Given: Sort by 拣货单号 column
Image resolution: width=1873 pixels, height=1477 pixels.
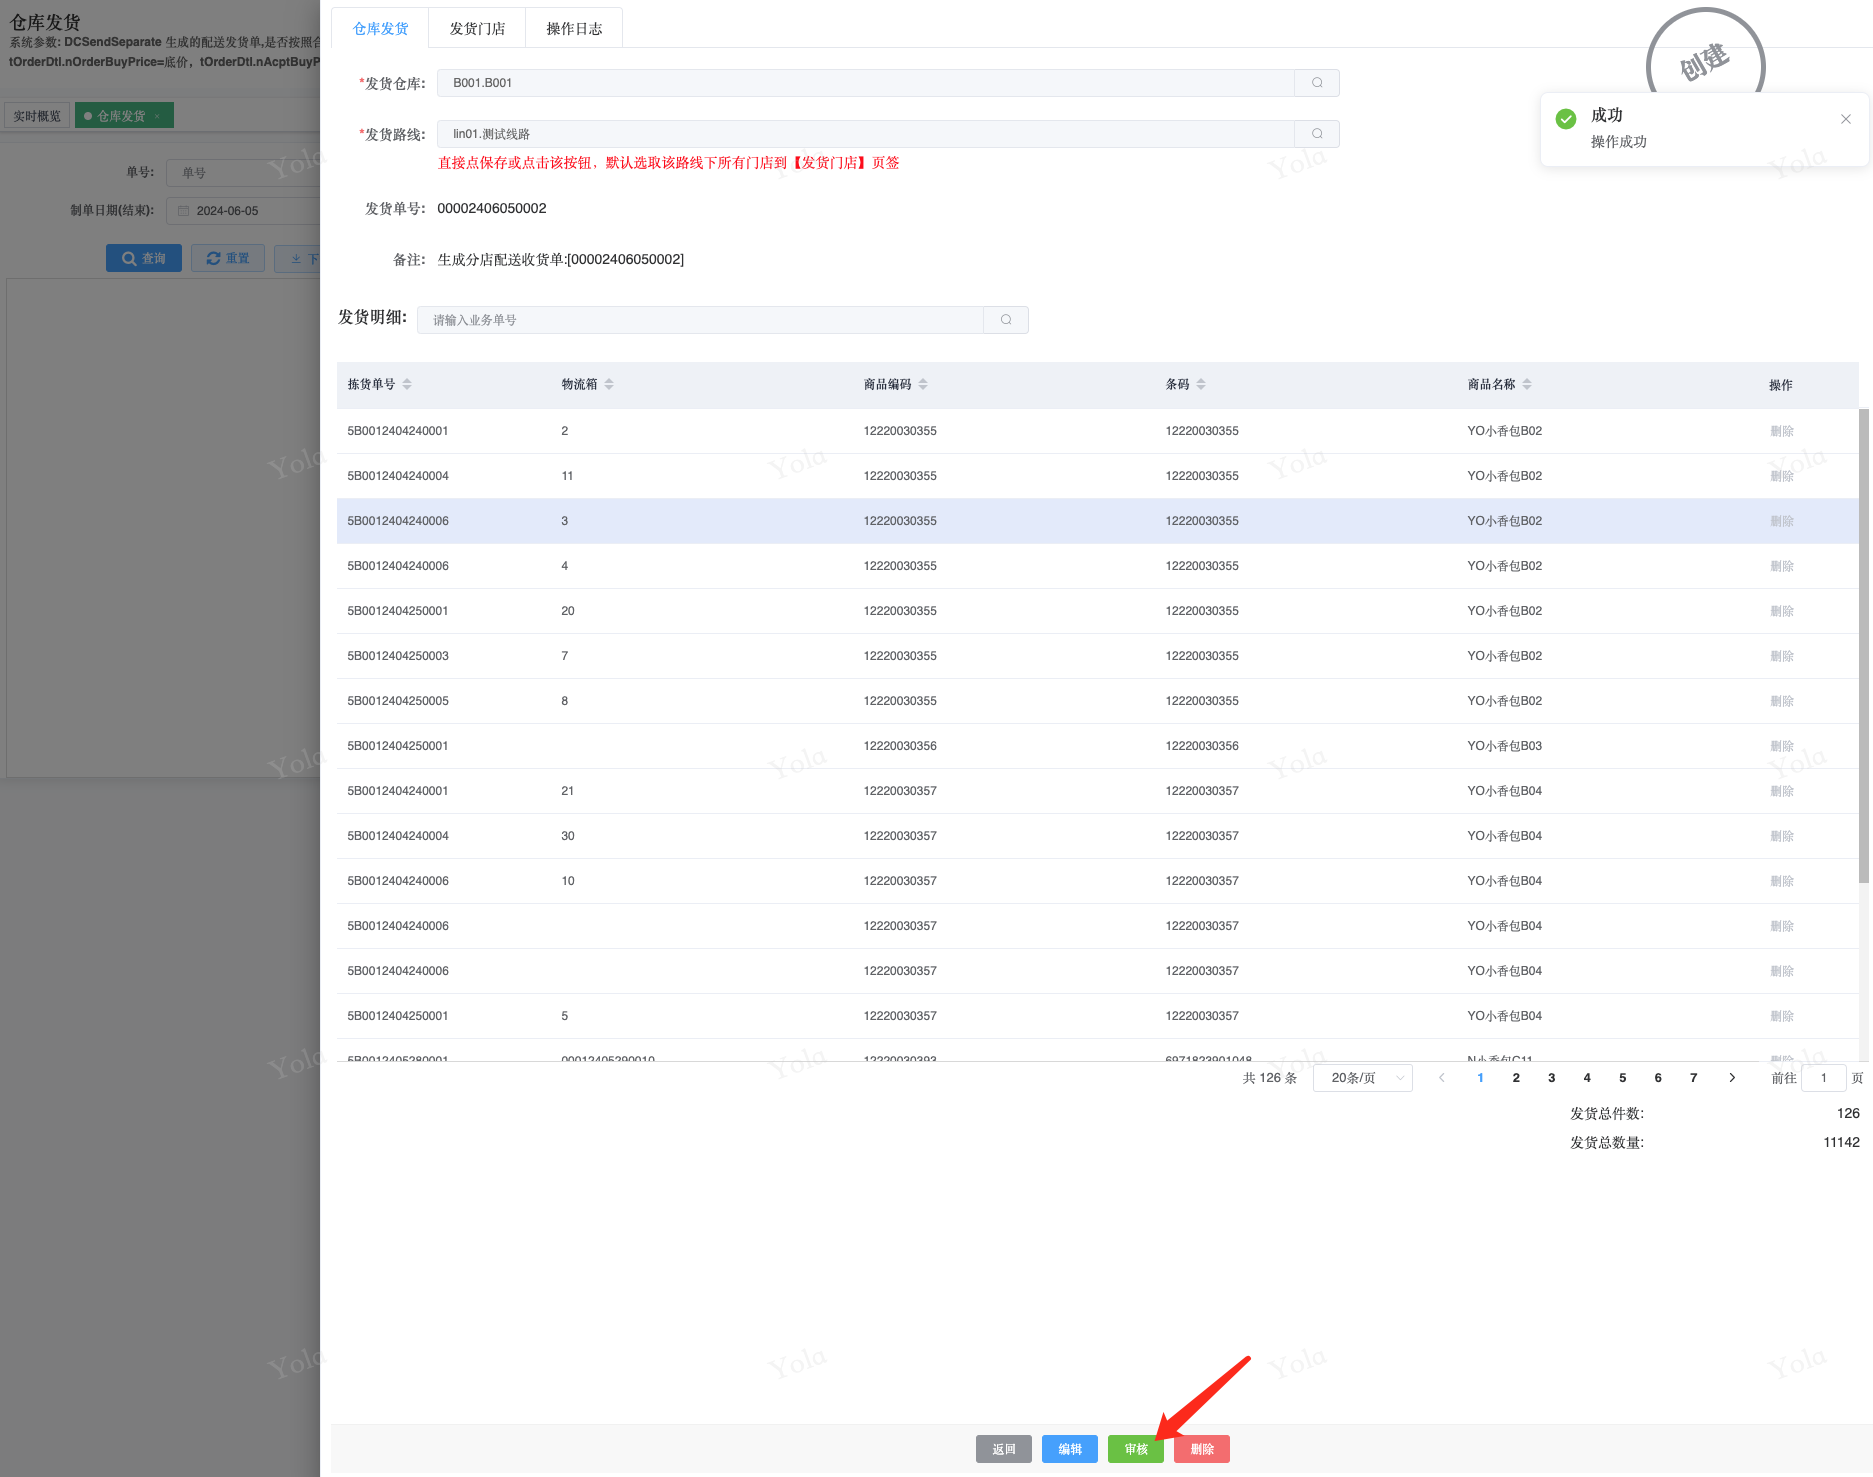Looking at the screenshot, I should (407, 385).
